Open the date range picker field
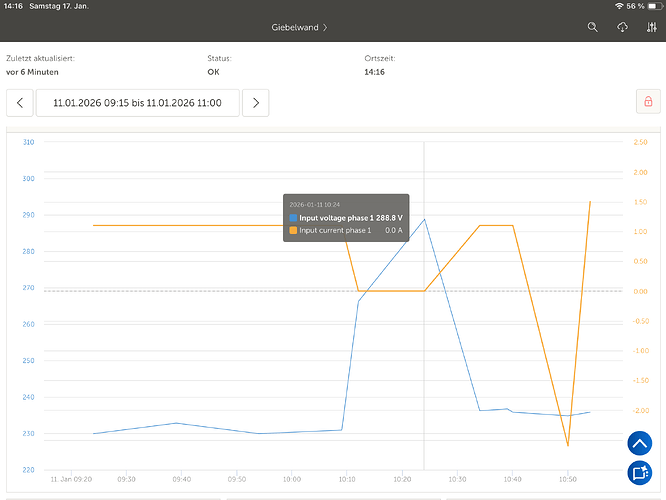The height and width of the screenshot is (500, 666). click(137, 102)
